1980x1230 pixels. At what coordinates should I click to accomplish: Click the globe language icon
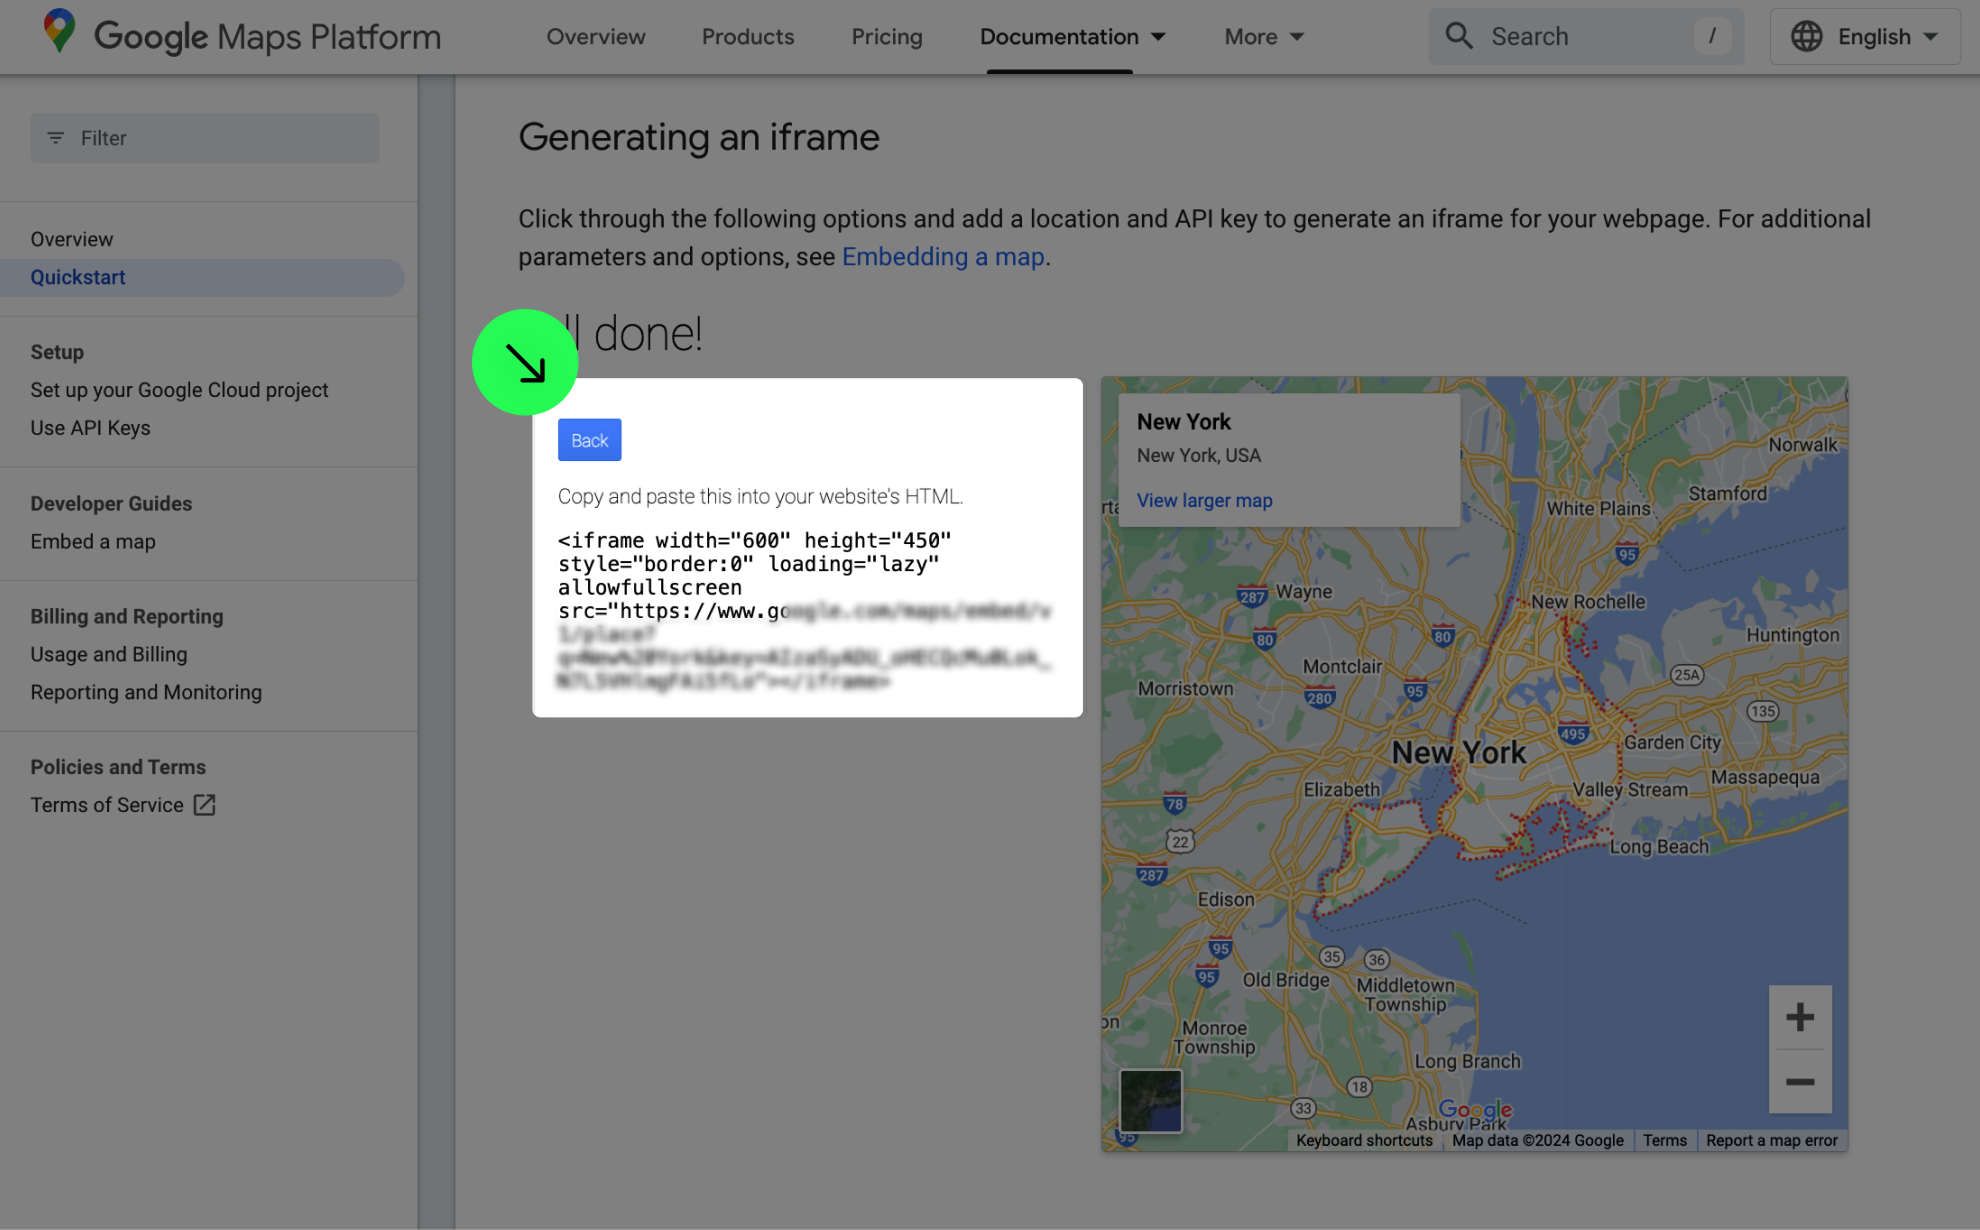(1806, 37)
